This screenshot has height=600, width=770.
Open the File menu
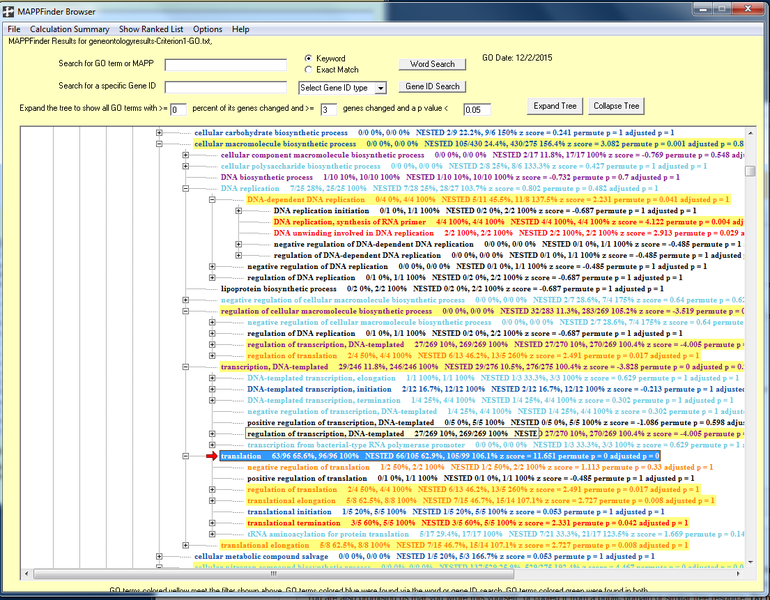pyautogui.click(x=14, y=29)
